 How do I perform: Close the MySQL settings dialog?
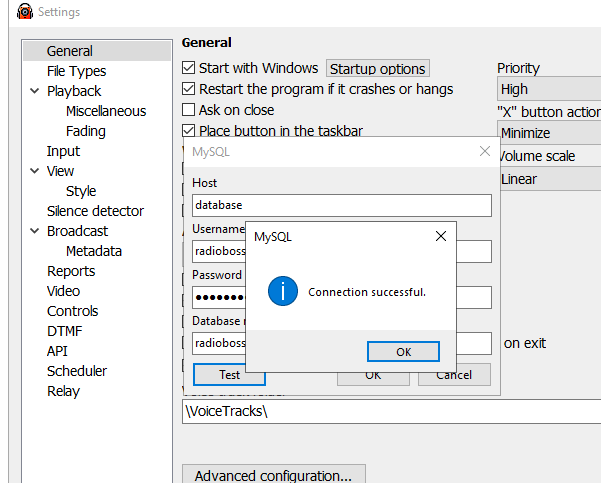pyautogui.click(x=485, y=152)
